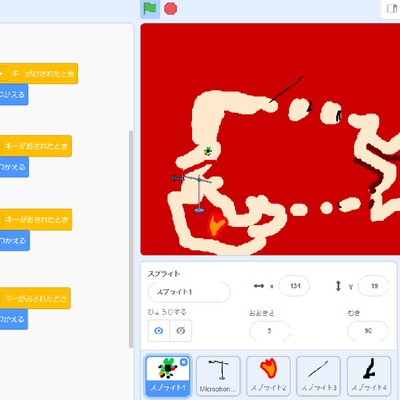
Task: Click the first yellow key-pressed event block
Action: pyautogui.click(x=39, y=73)
